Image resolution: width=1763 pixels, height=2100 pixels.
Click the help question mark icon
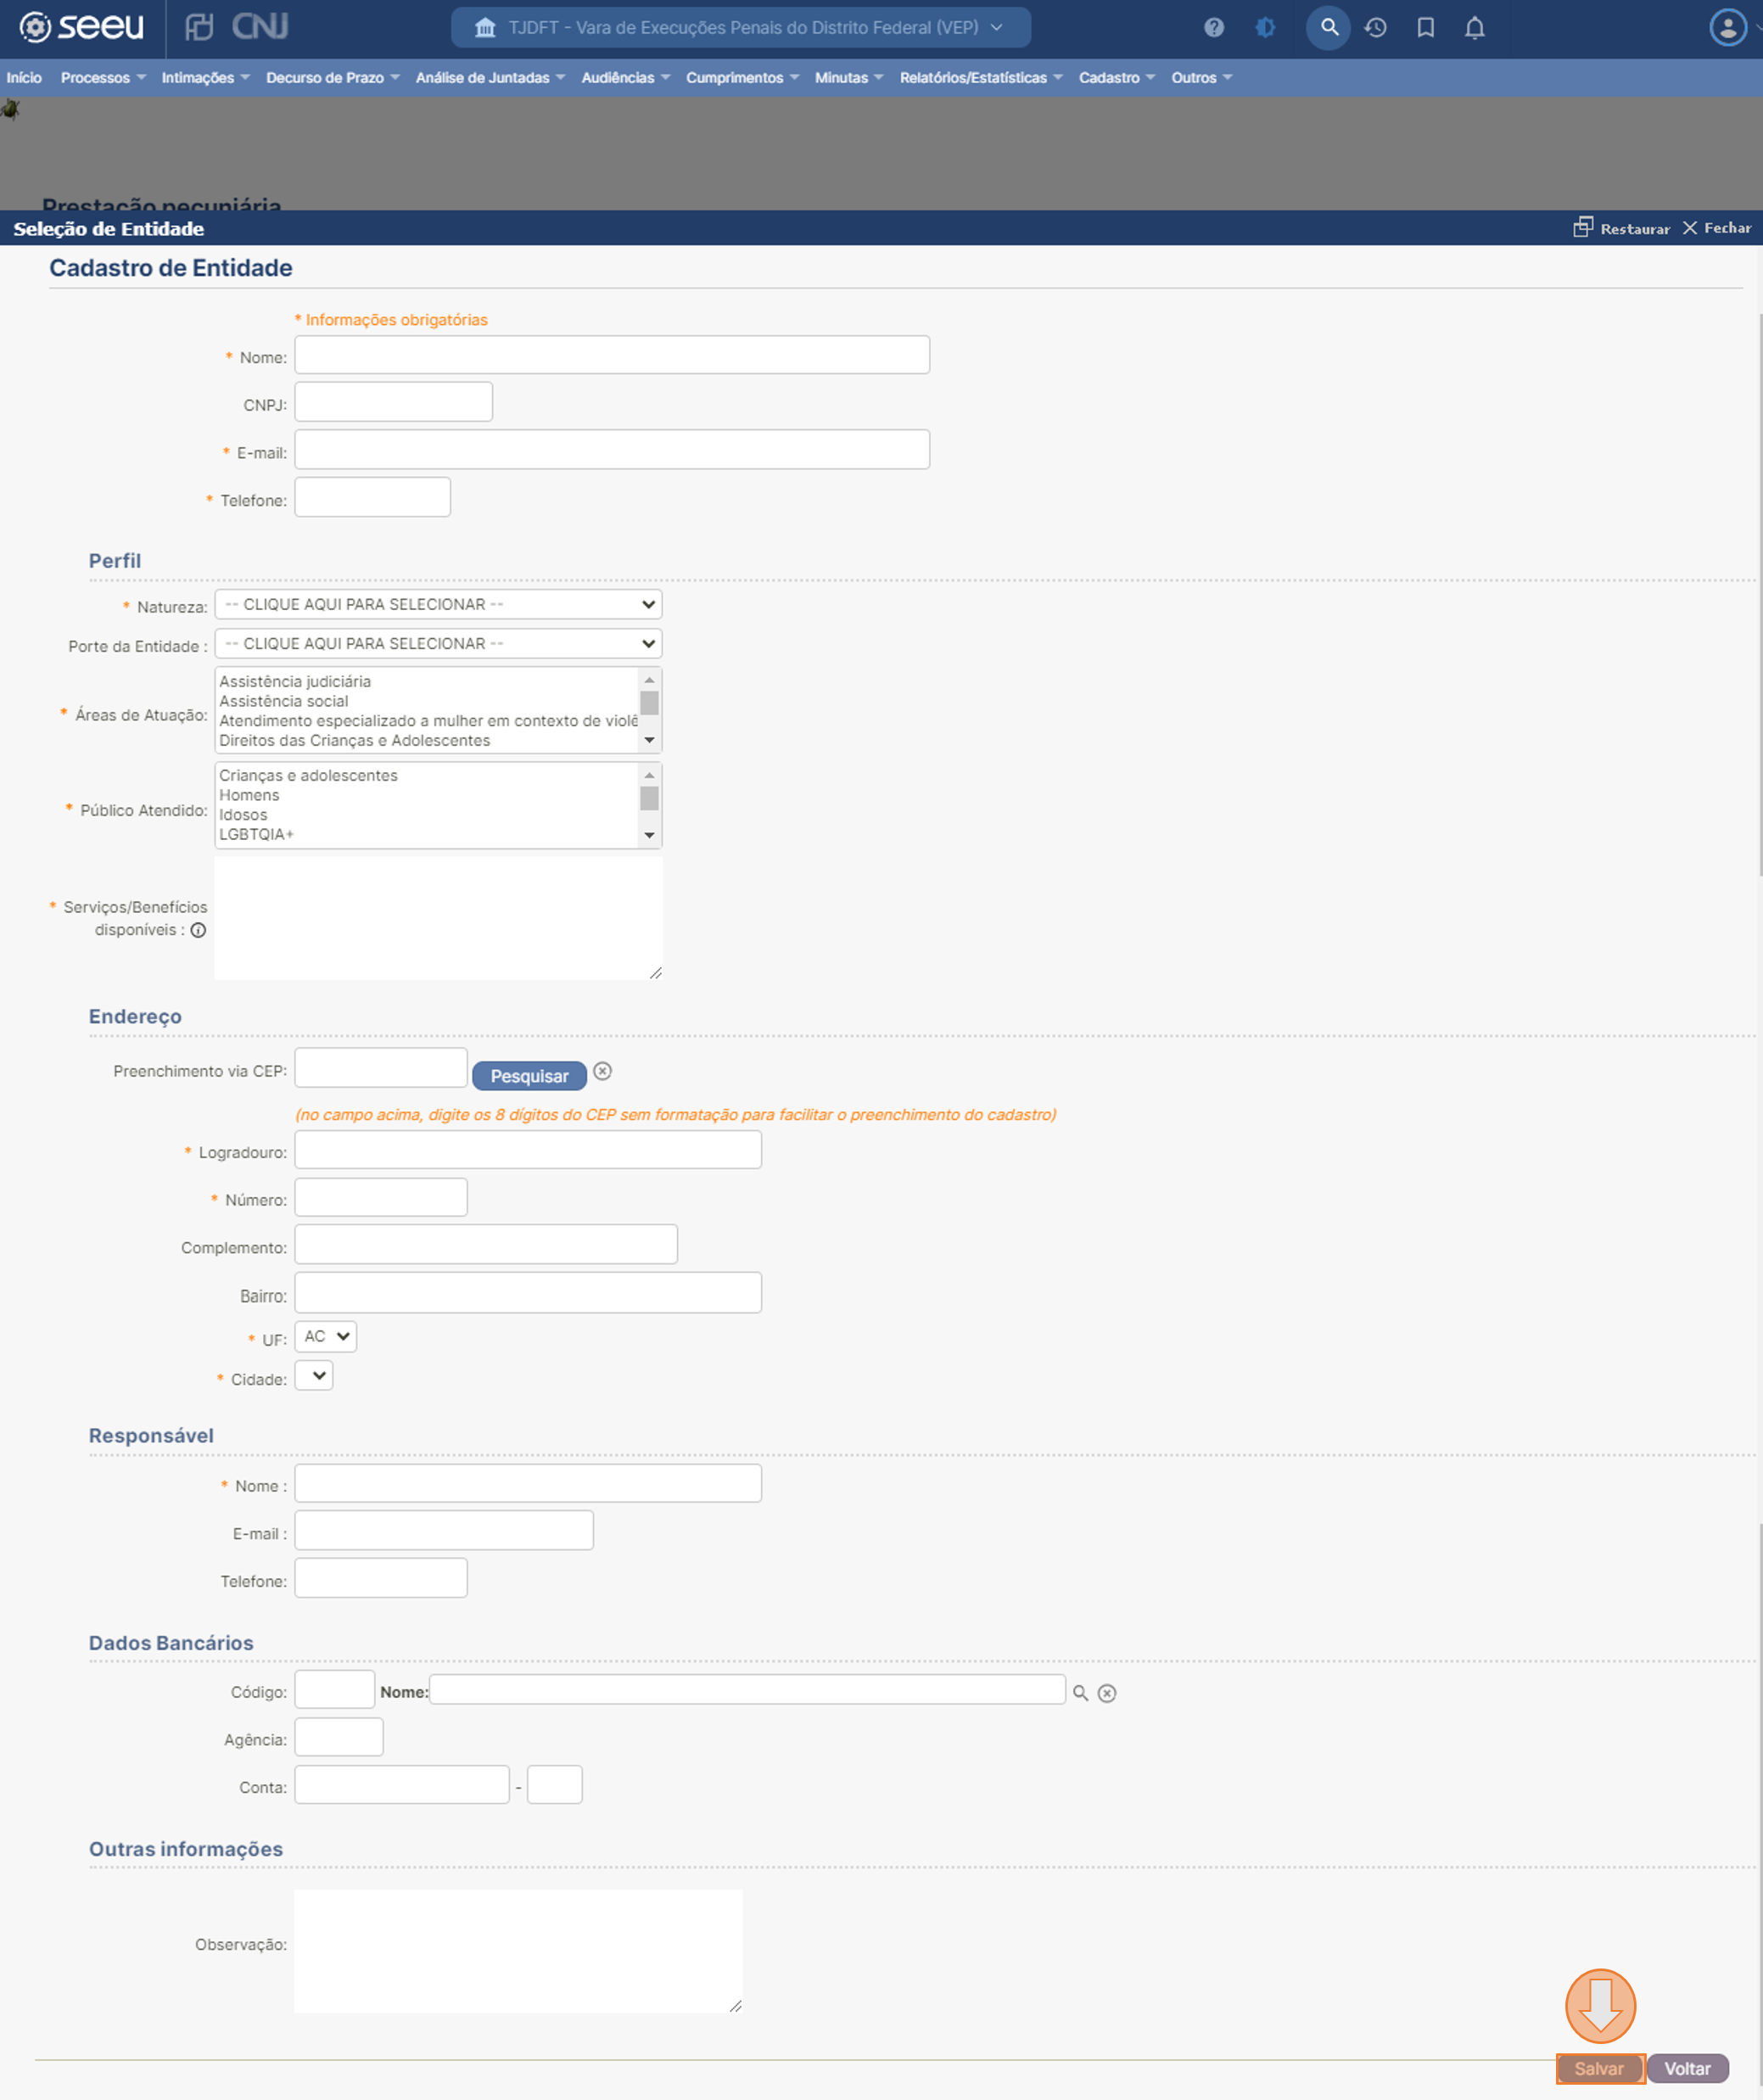click(1213, 28)
